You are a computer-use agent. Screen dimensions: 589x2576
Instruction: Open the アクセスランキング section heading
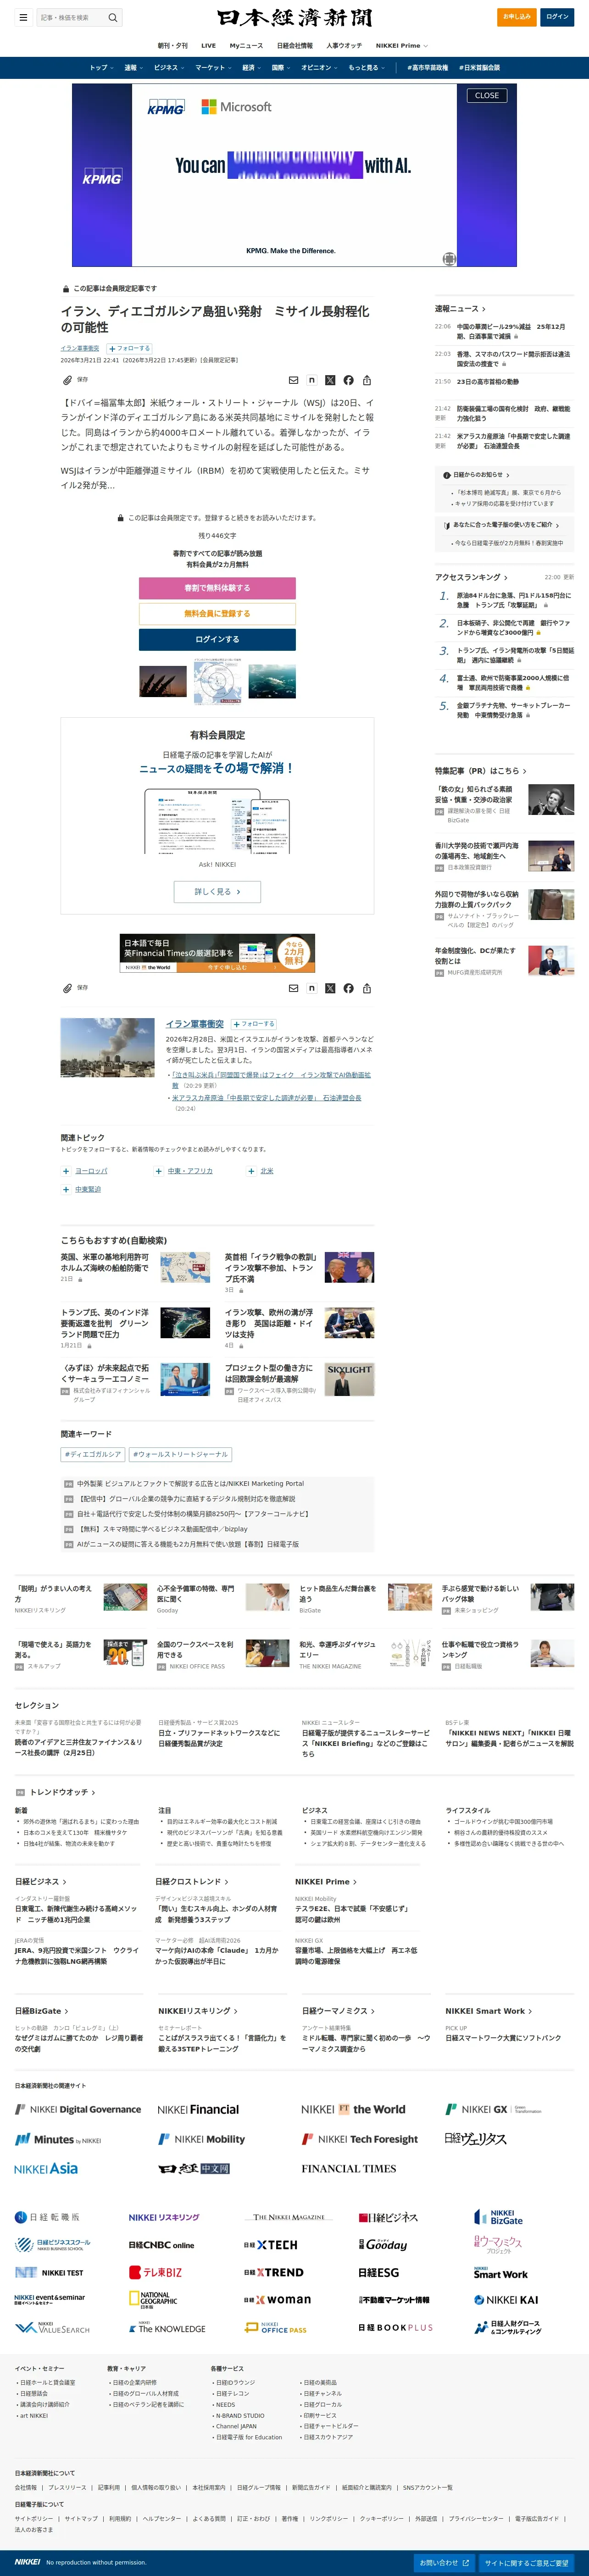tap(471, 578)
